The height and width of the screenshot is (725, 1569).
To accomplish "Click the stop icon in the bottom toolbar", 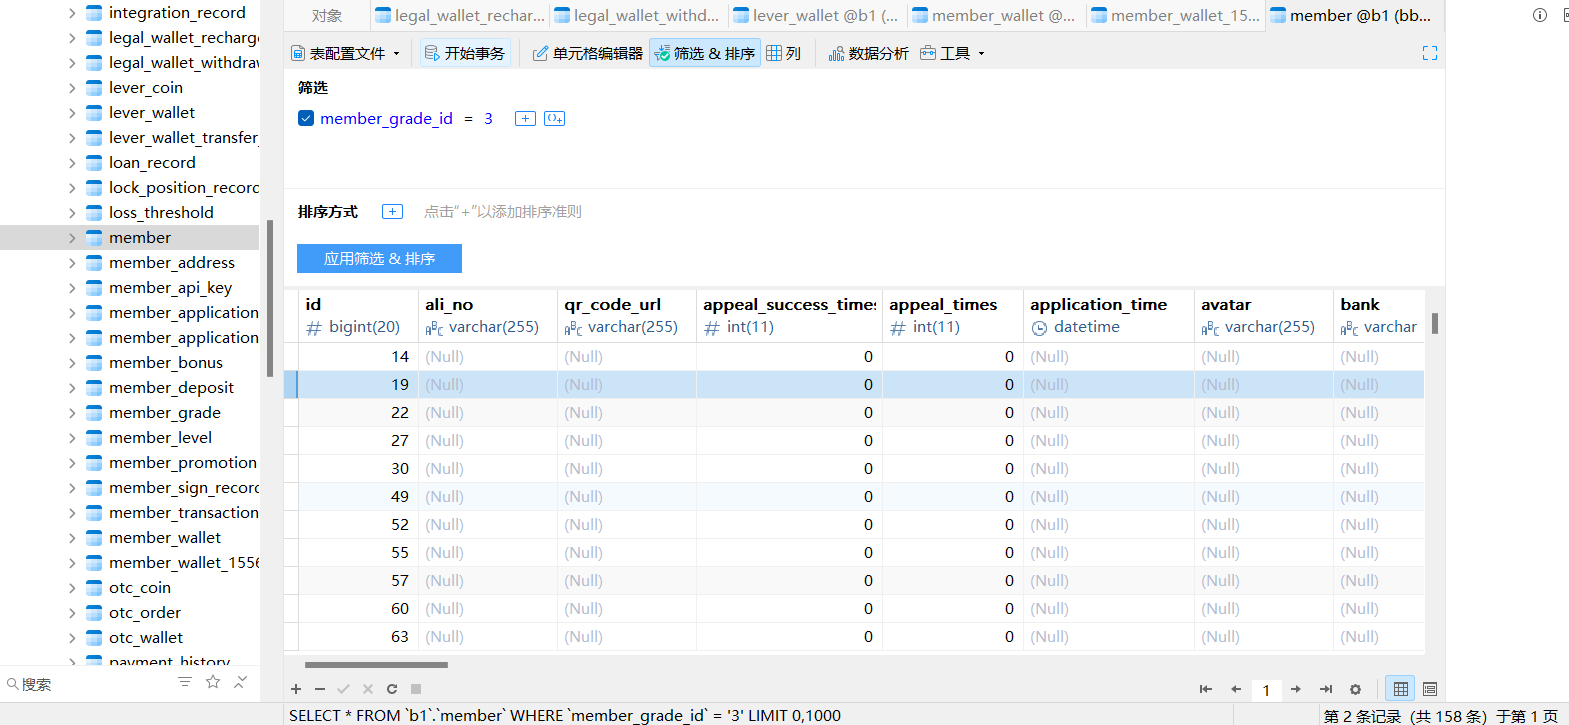I will click(416, 689).
